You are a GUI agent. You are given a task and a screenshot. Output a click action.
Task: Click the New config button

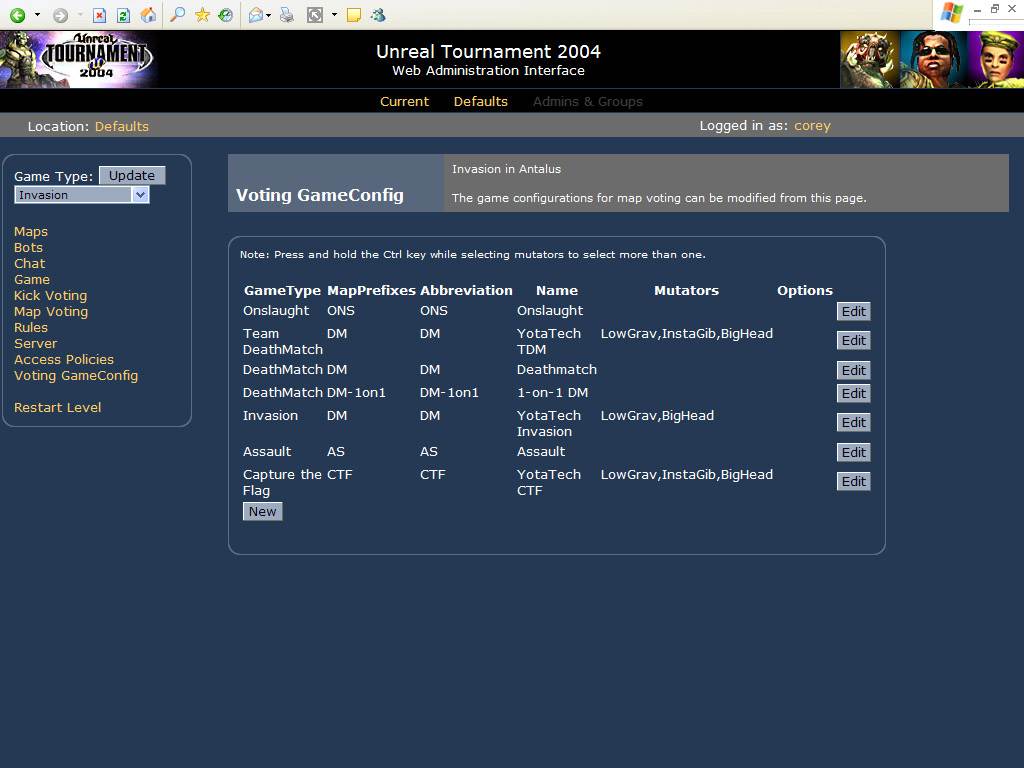pyautogui.click(x=263, y=511)
